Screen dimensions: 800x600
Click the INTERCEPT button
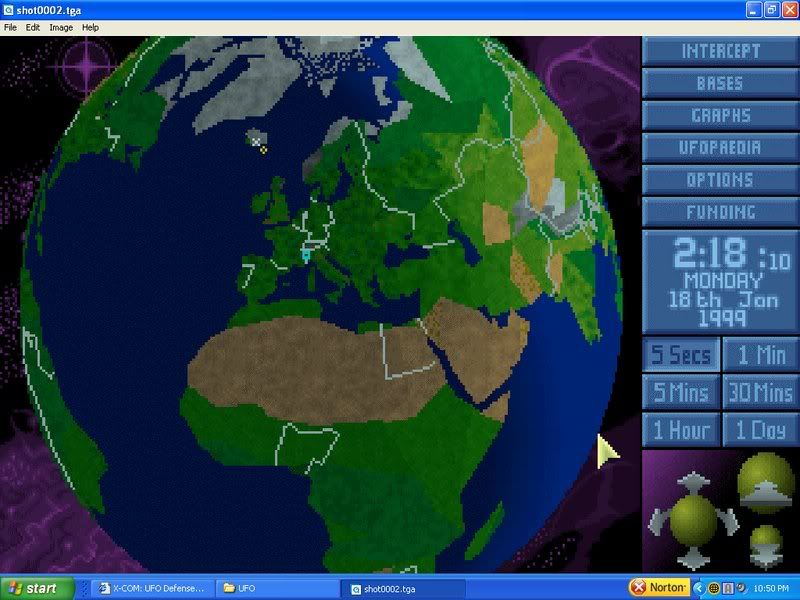coord(720,51)
